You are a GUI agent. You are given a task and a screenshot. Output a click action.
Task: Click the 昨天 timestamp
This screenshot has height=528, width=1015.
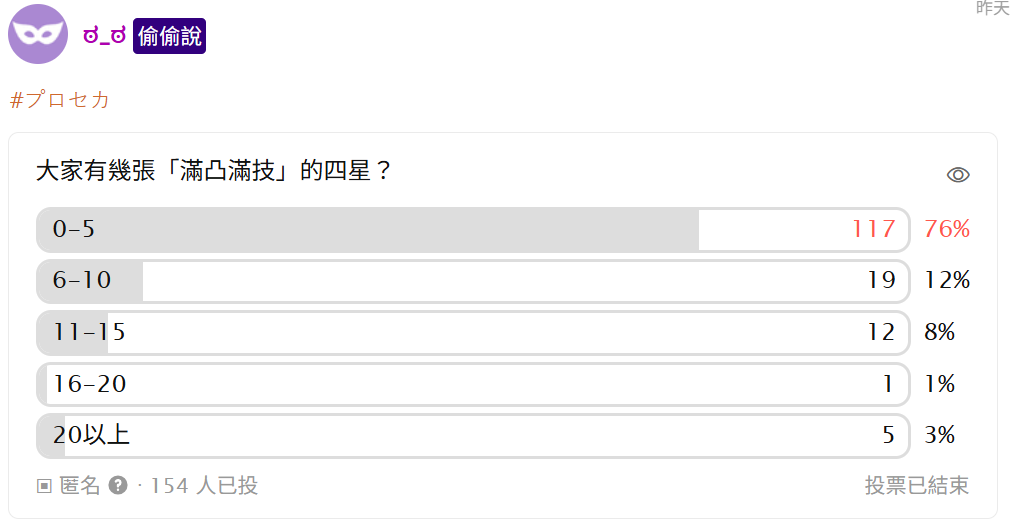992,8
